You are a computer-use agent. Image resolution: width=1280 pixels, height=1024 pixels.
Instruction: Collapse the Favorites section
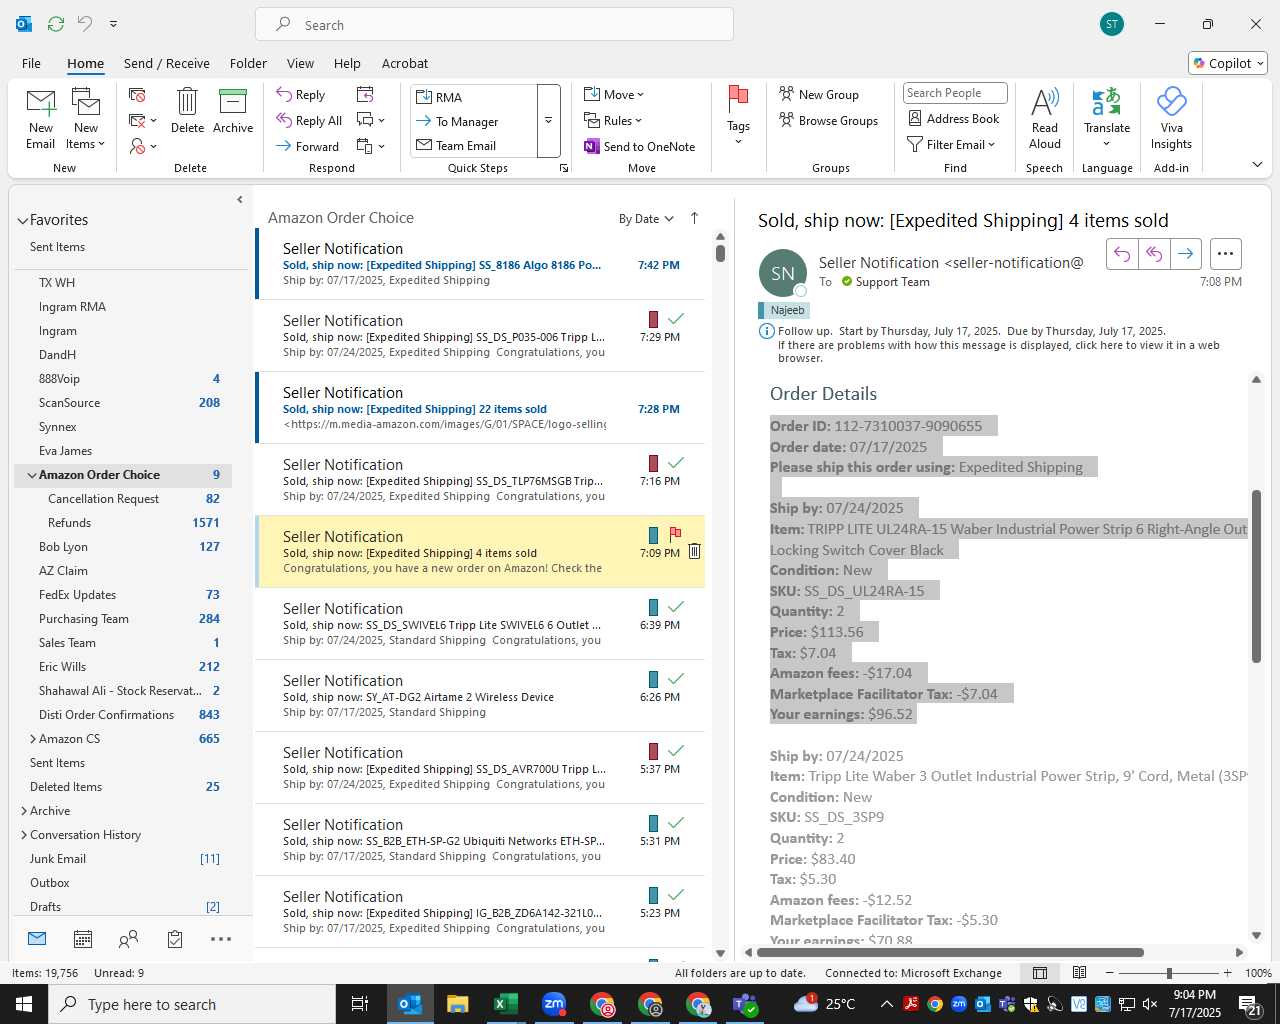22,221
